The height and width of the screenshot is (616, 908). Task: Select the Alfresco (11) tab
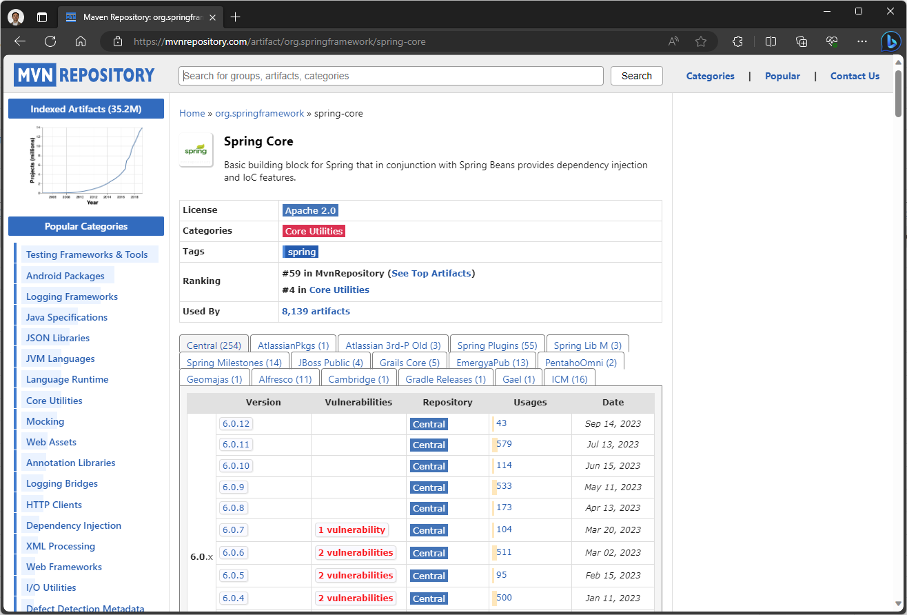pyautogui.click(x=285, y=379)
